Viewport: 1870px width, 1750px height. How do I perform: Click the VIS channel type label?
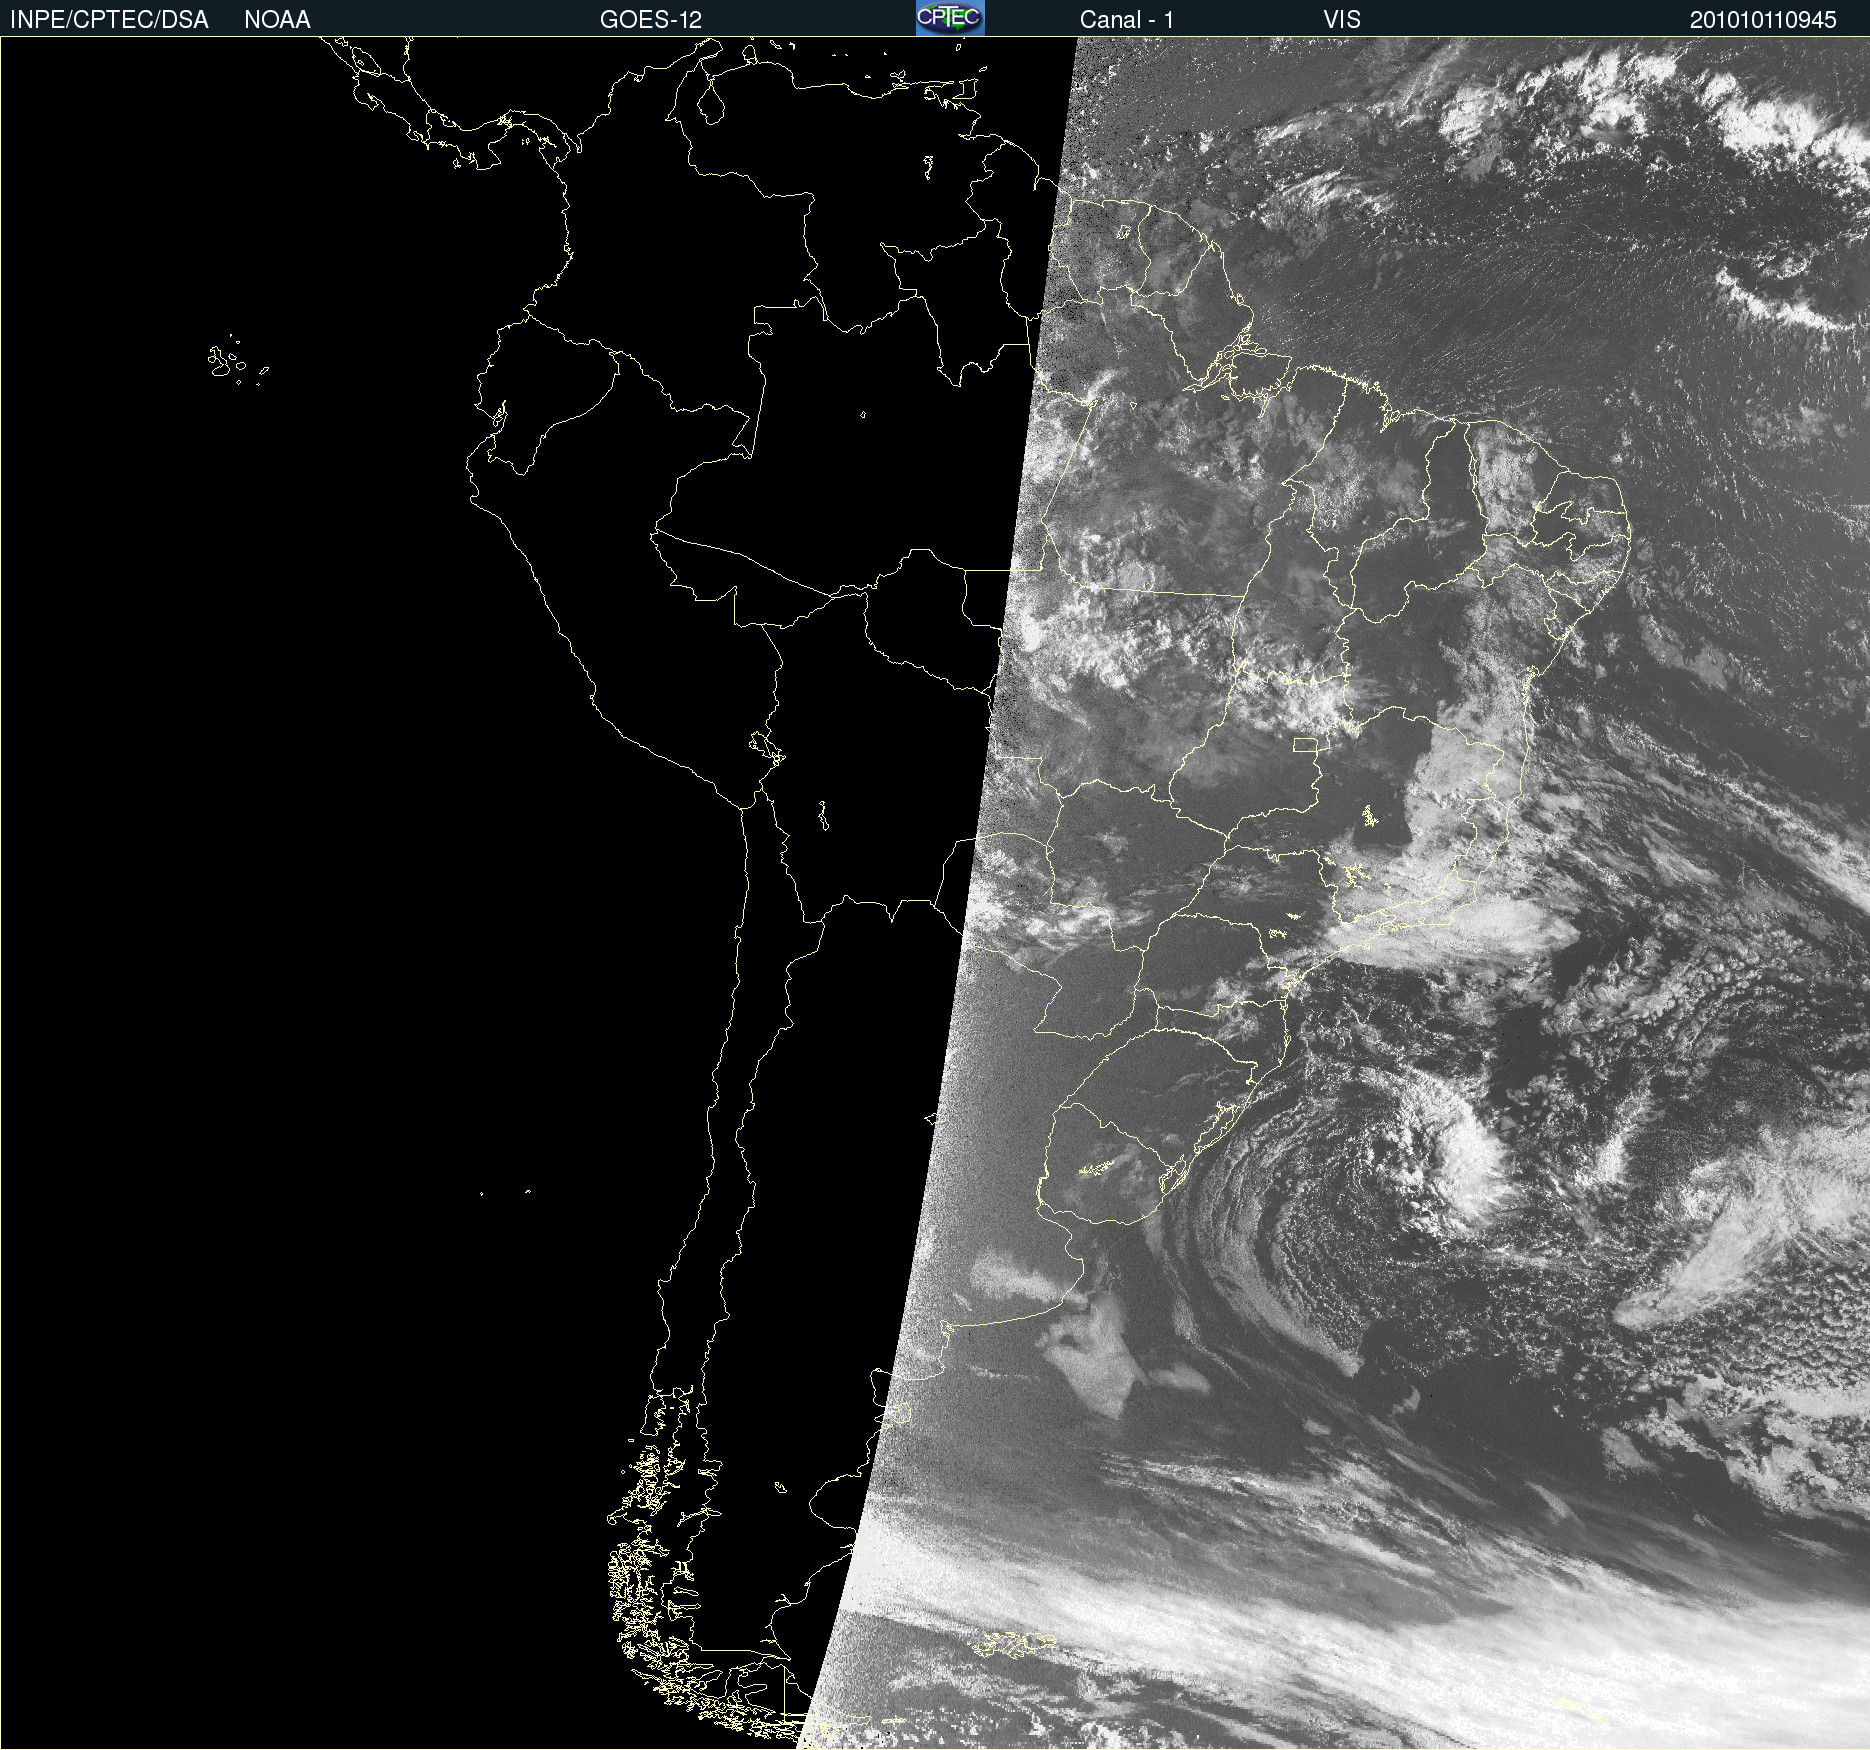tap(1342, 20)
